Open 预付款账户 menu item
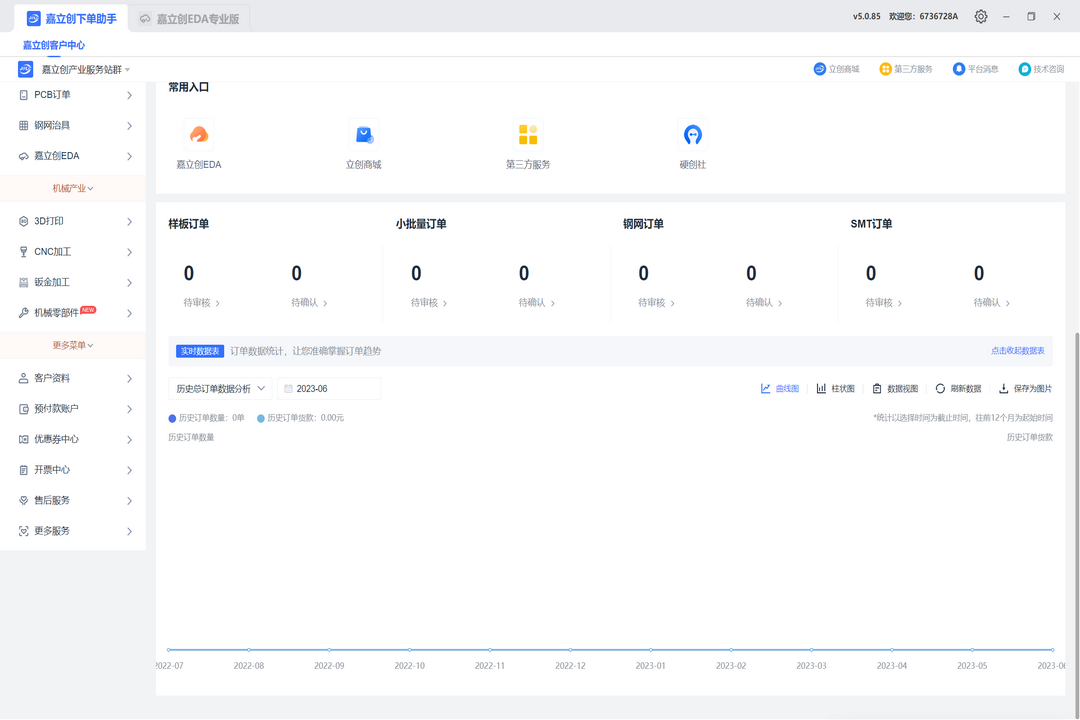The height and width of the screenshot is (720, 1080). [73, 409]
